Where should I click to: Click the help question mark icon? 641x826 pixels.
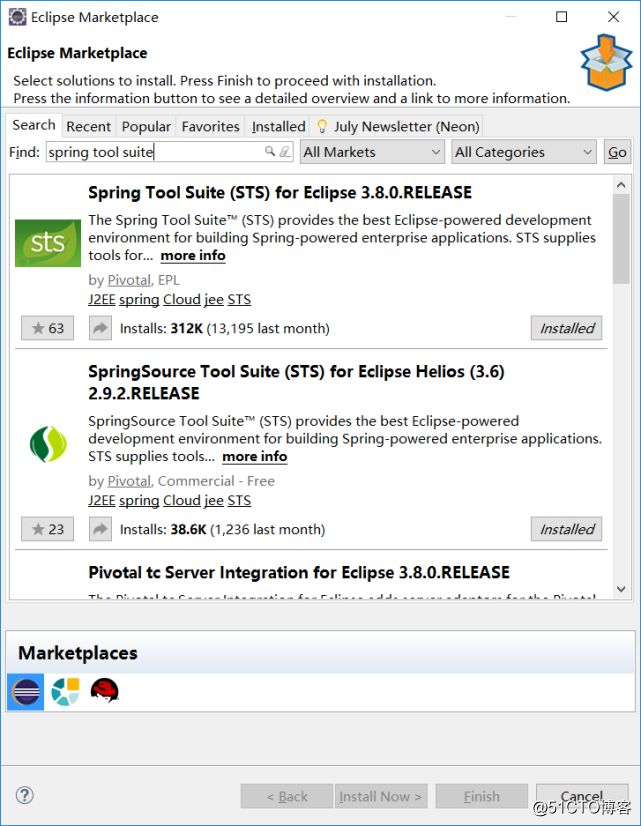pyautogui.click(x=25, y=795)
